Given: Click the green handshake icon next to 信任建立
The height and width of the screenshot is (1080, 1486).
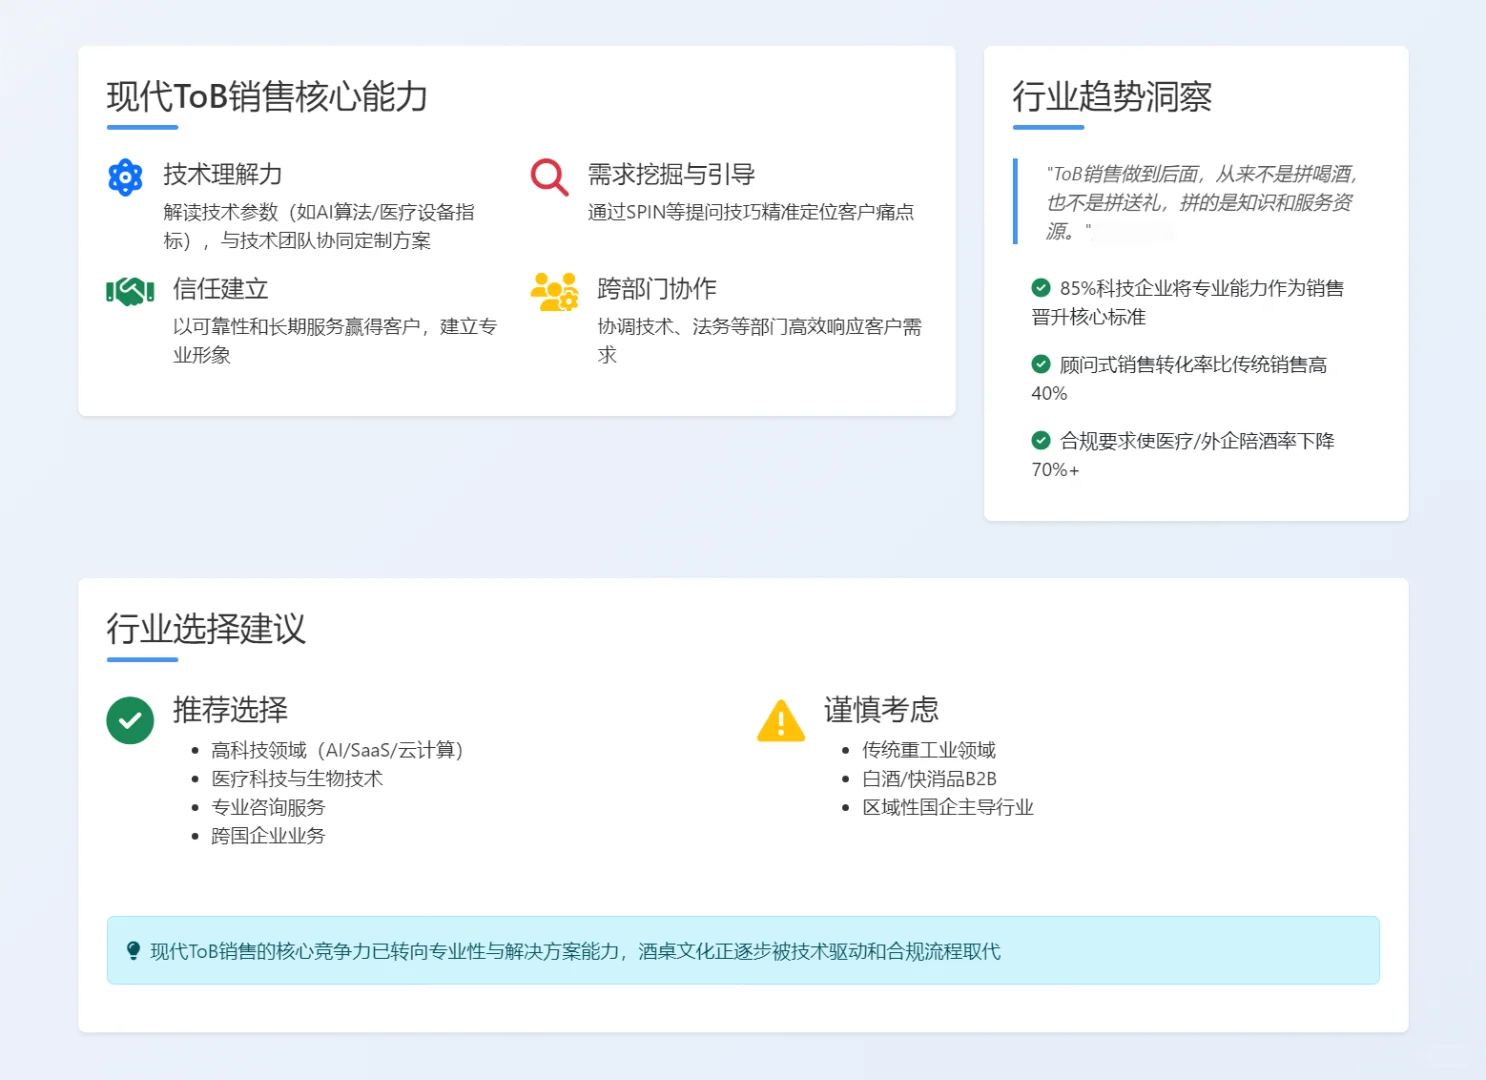Looking at the screenshot, I should (x=129, y=290).
